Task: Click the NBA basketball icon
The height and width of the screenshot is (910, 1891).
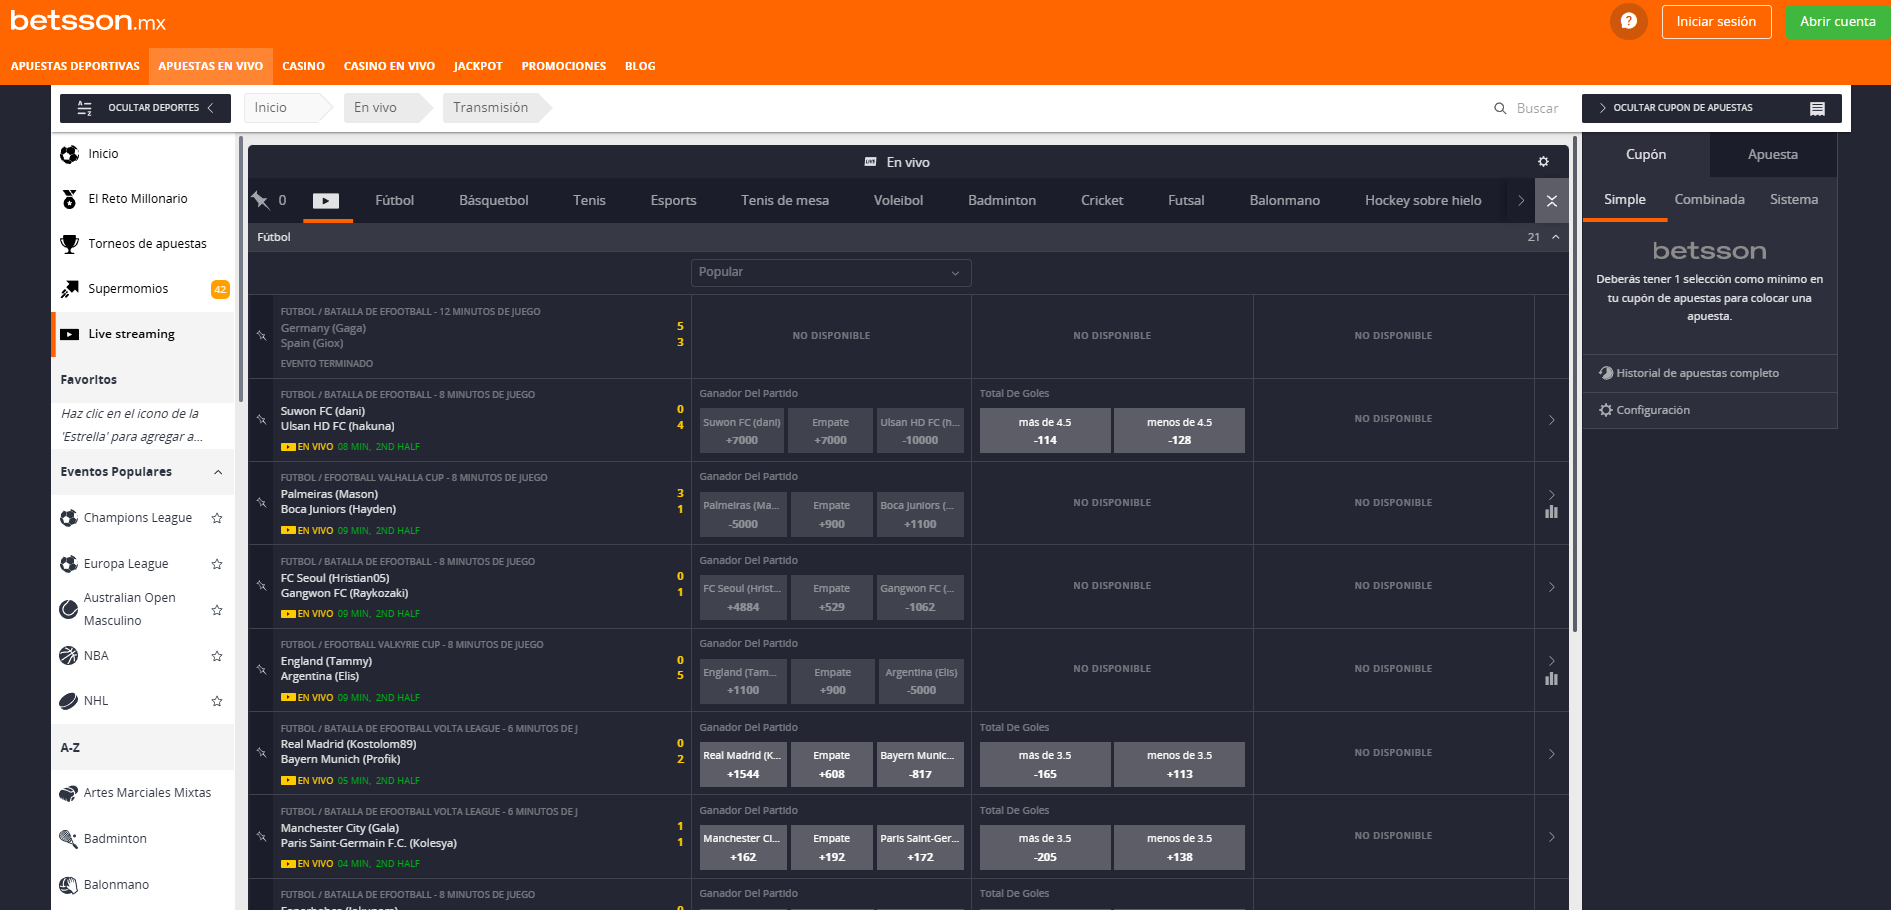Action: tap(68, 656)
